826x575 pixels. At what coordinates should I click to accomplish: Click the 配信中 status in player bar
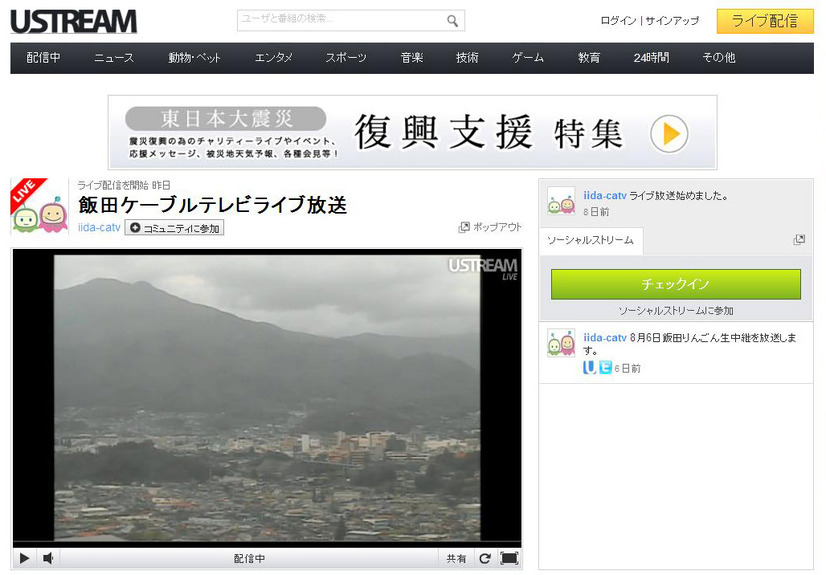coord(249,559)
